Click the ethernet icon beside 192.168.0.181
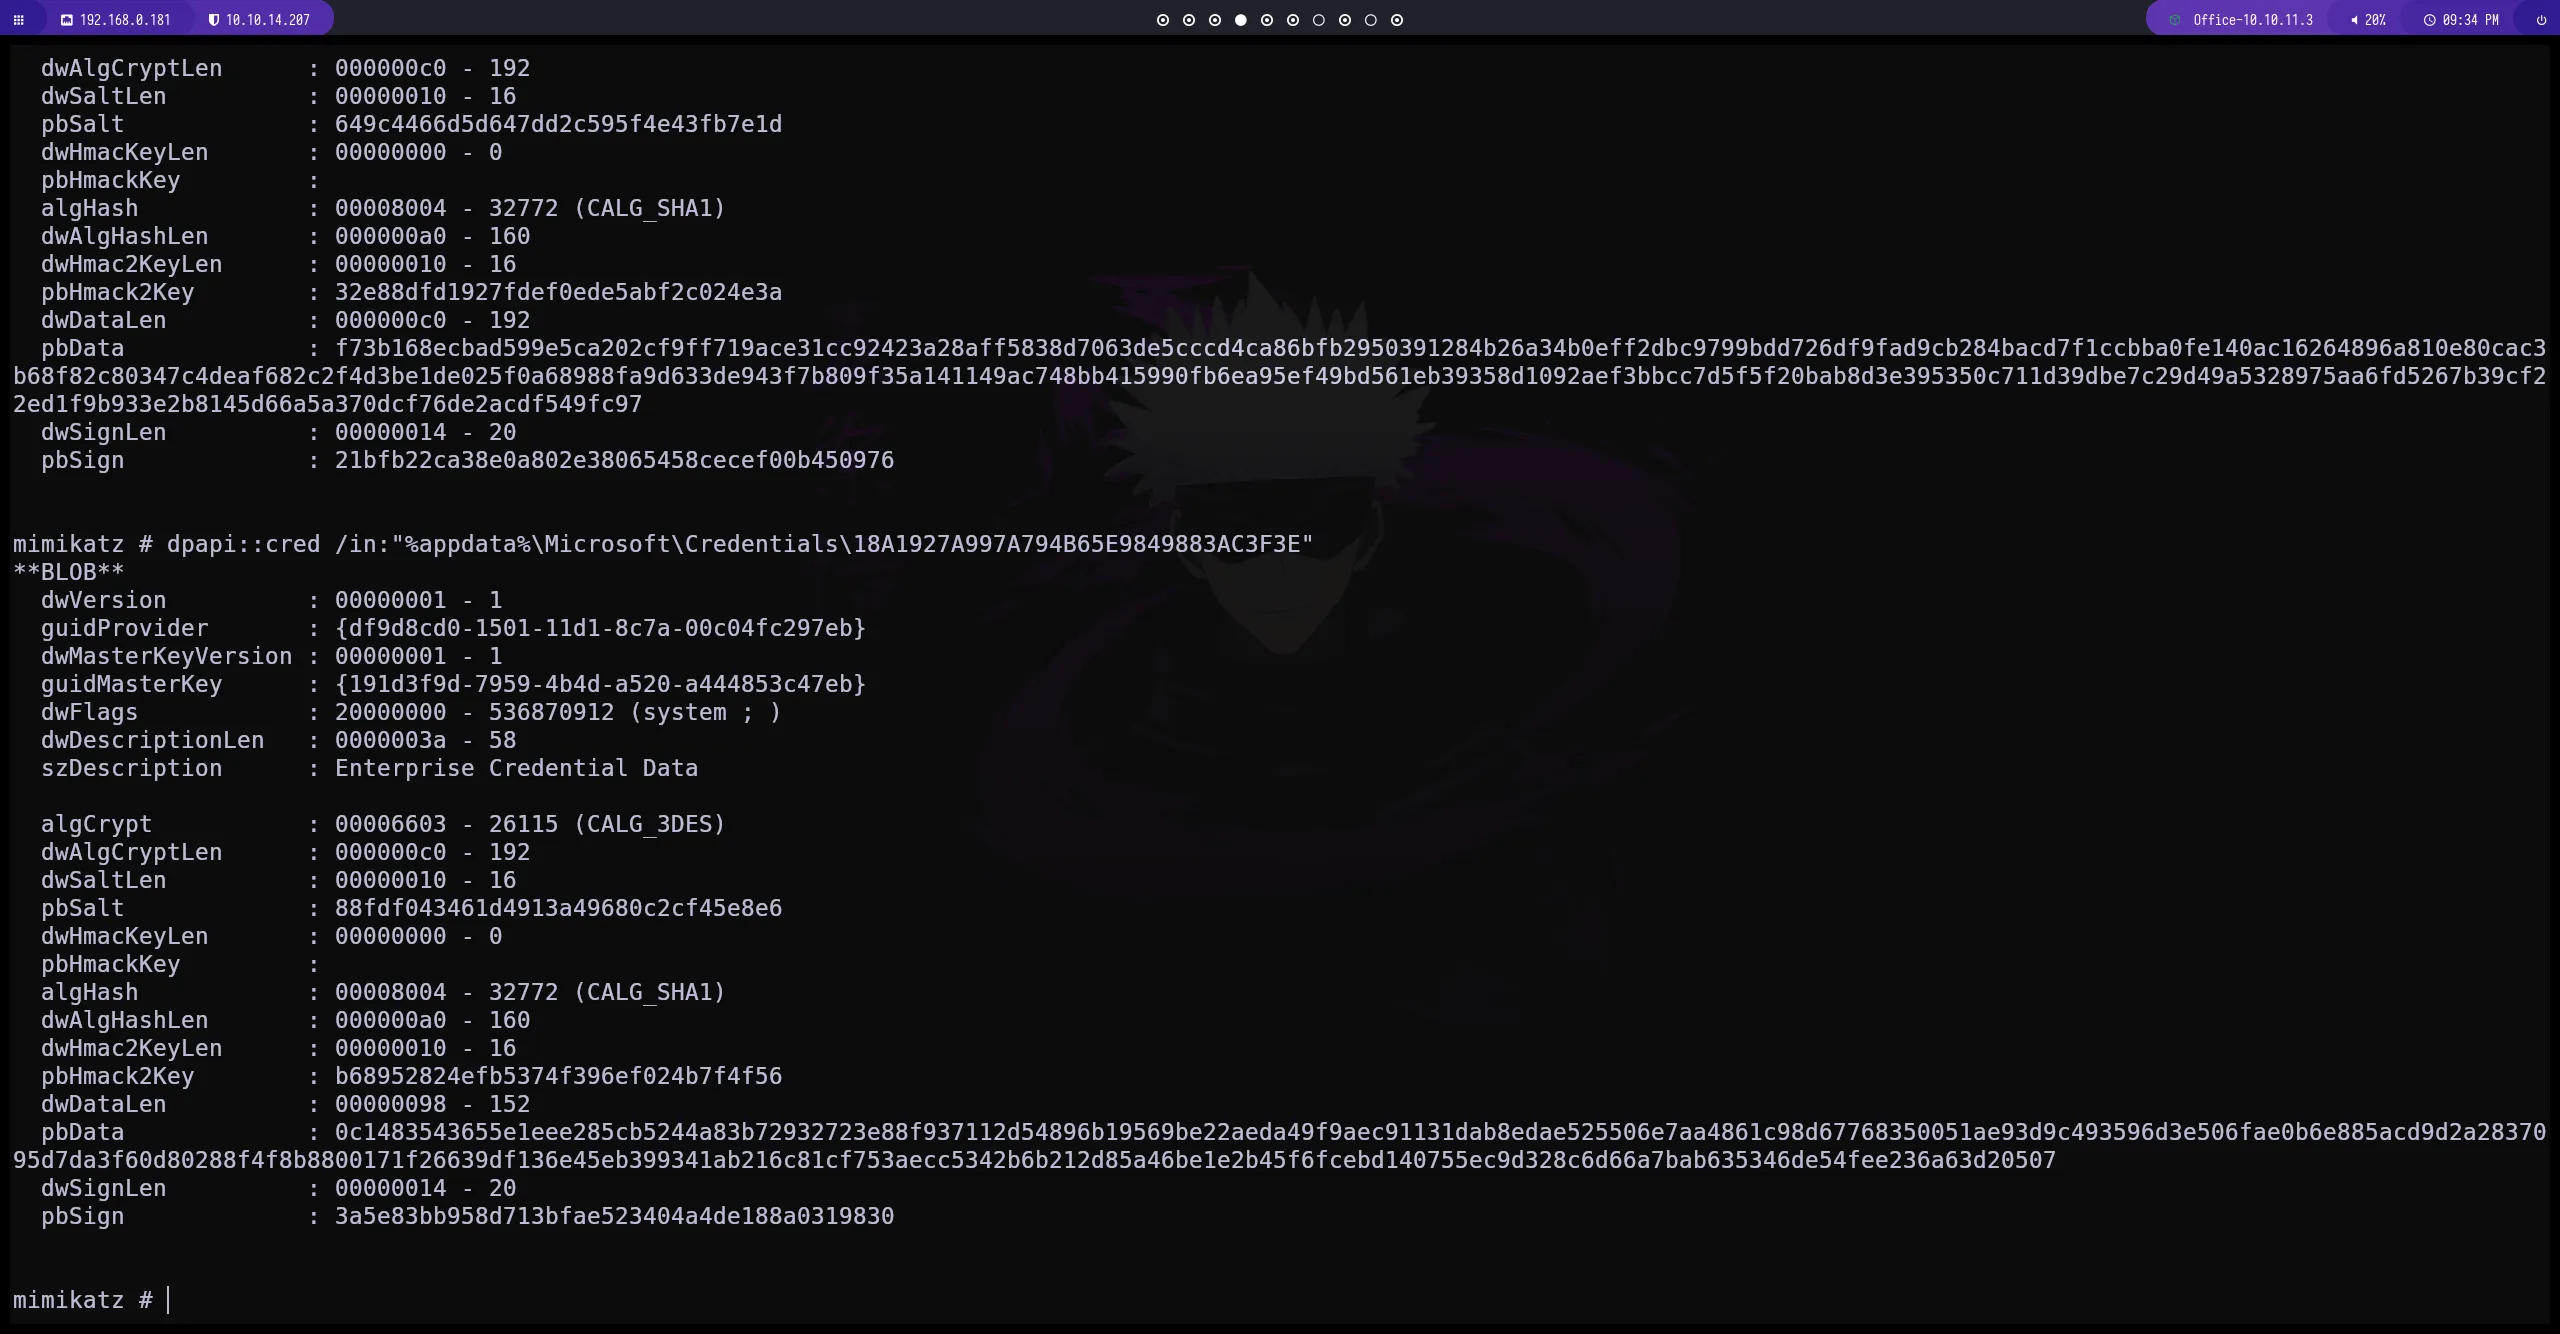The image size is (2560, 1334). 67,20
